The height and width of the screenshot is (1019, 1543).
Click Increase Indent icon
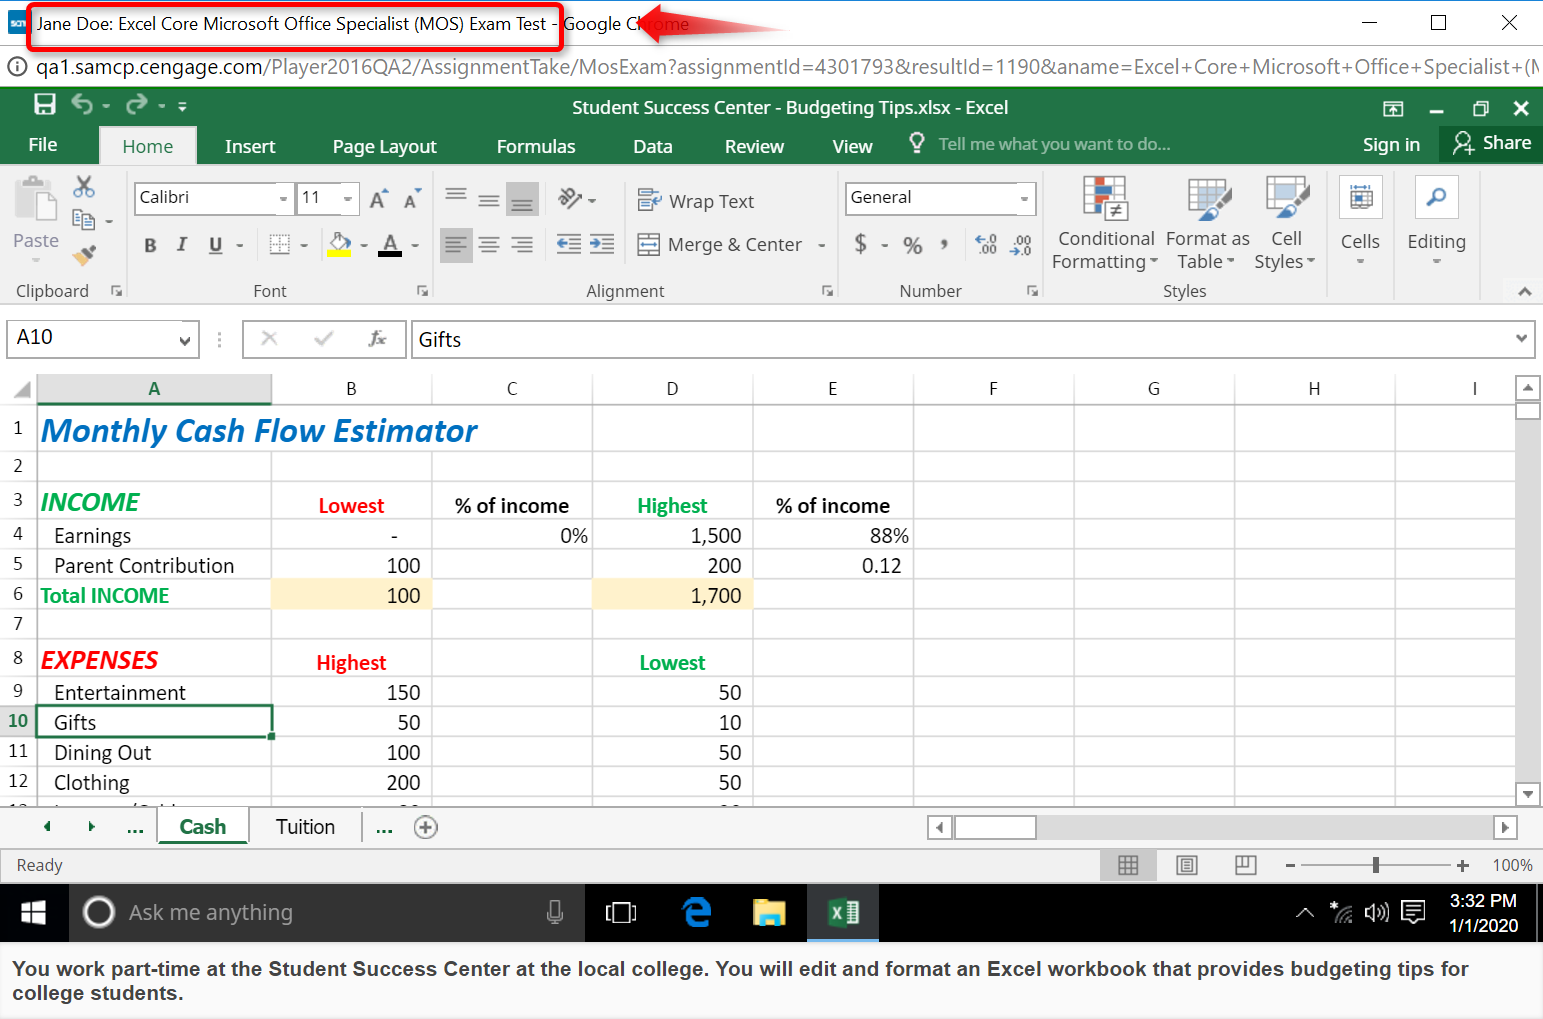click(x=602, y=244)
